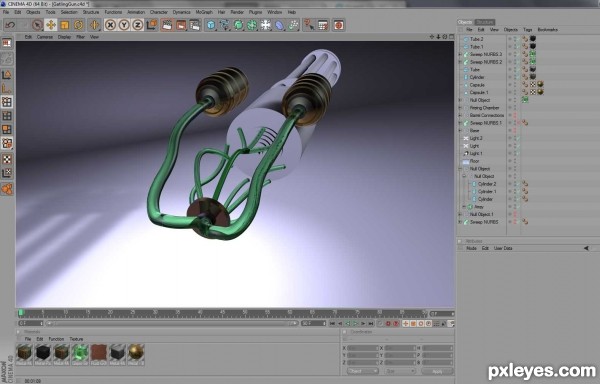Click the checkerboard texture mode icon

point(7,159)
